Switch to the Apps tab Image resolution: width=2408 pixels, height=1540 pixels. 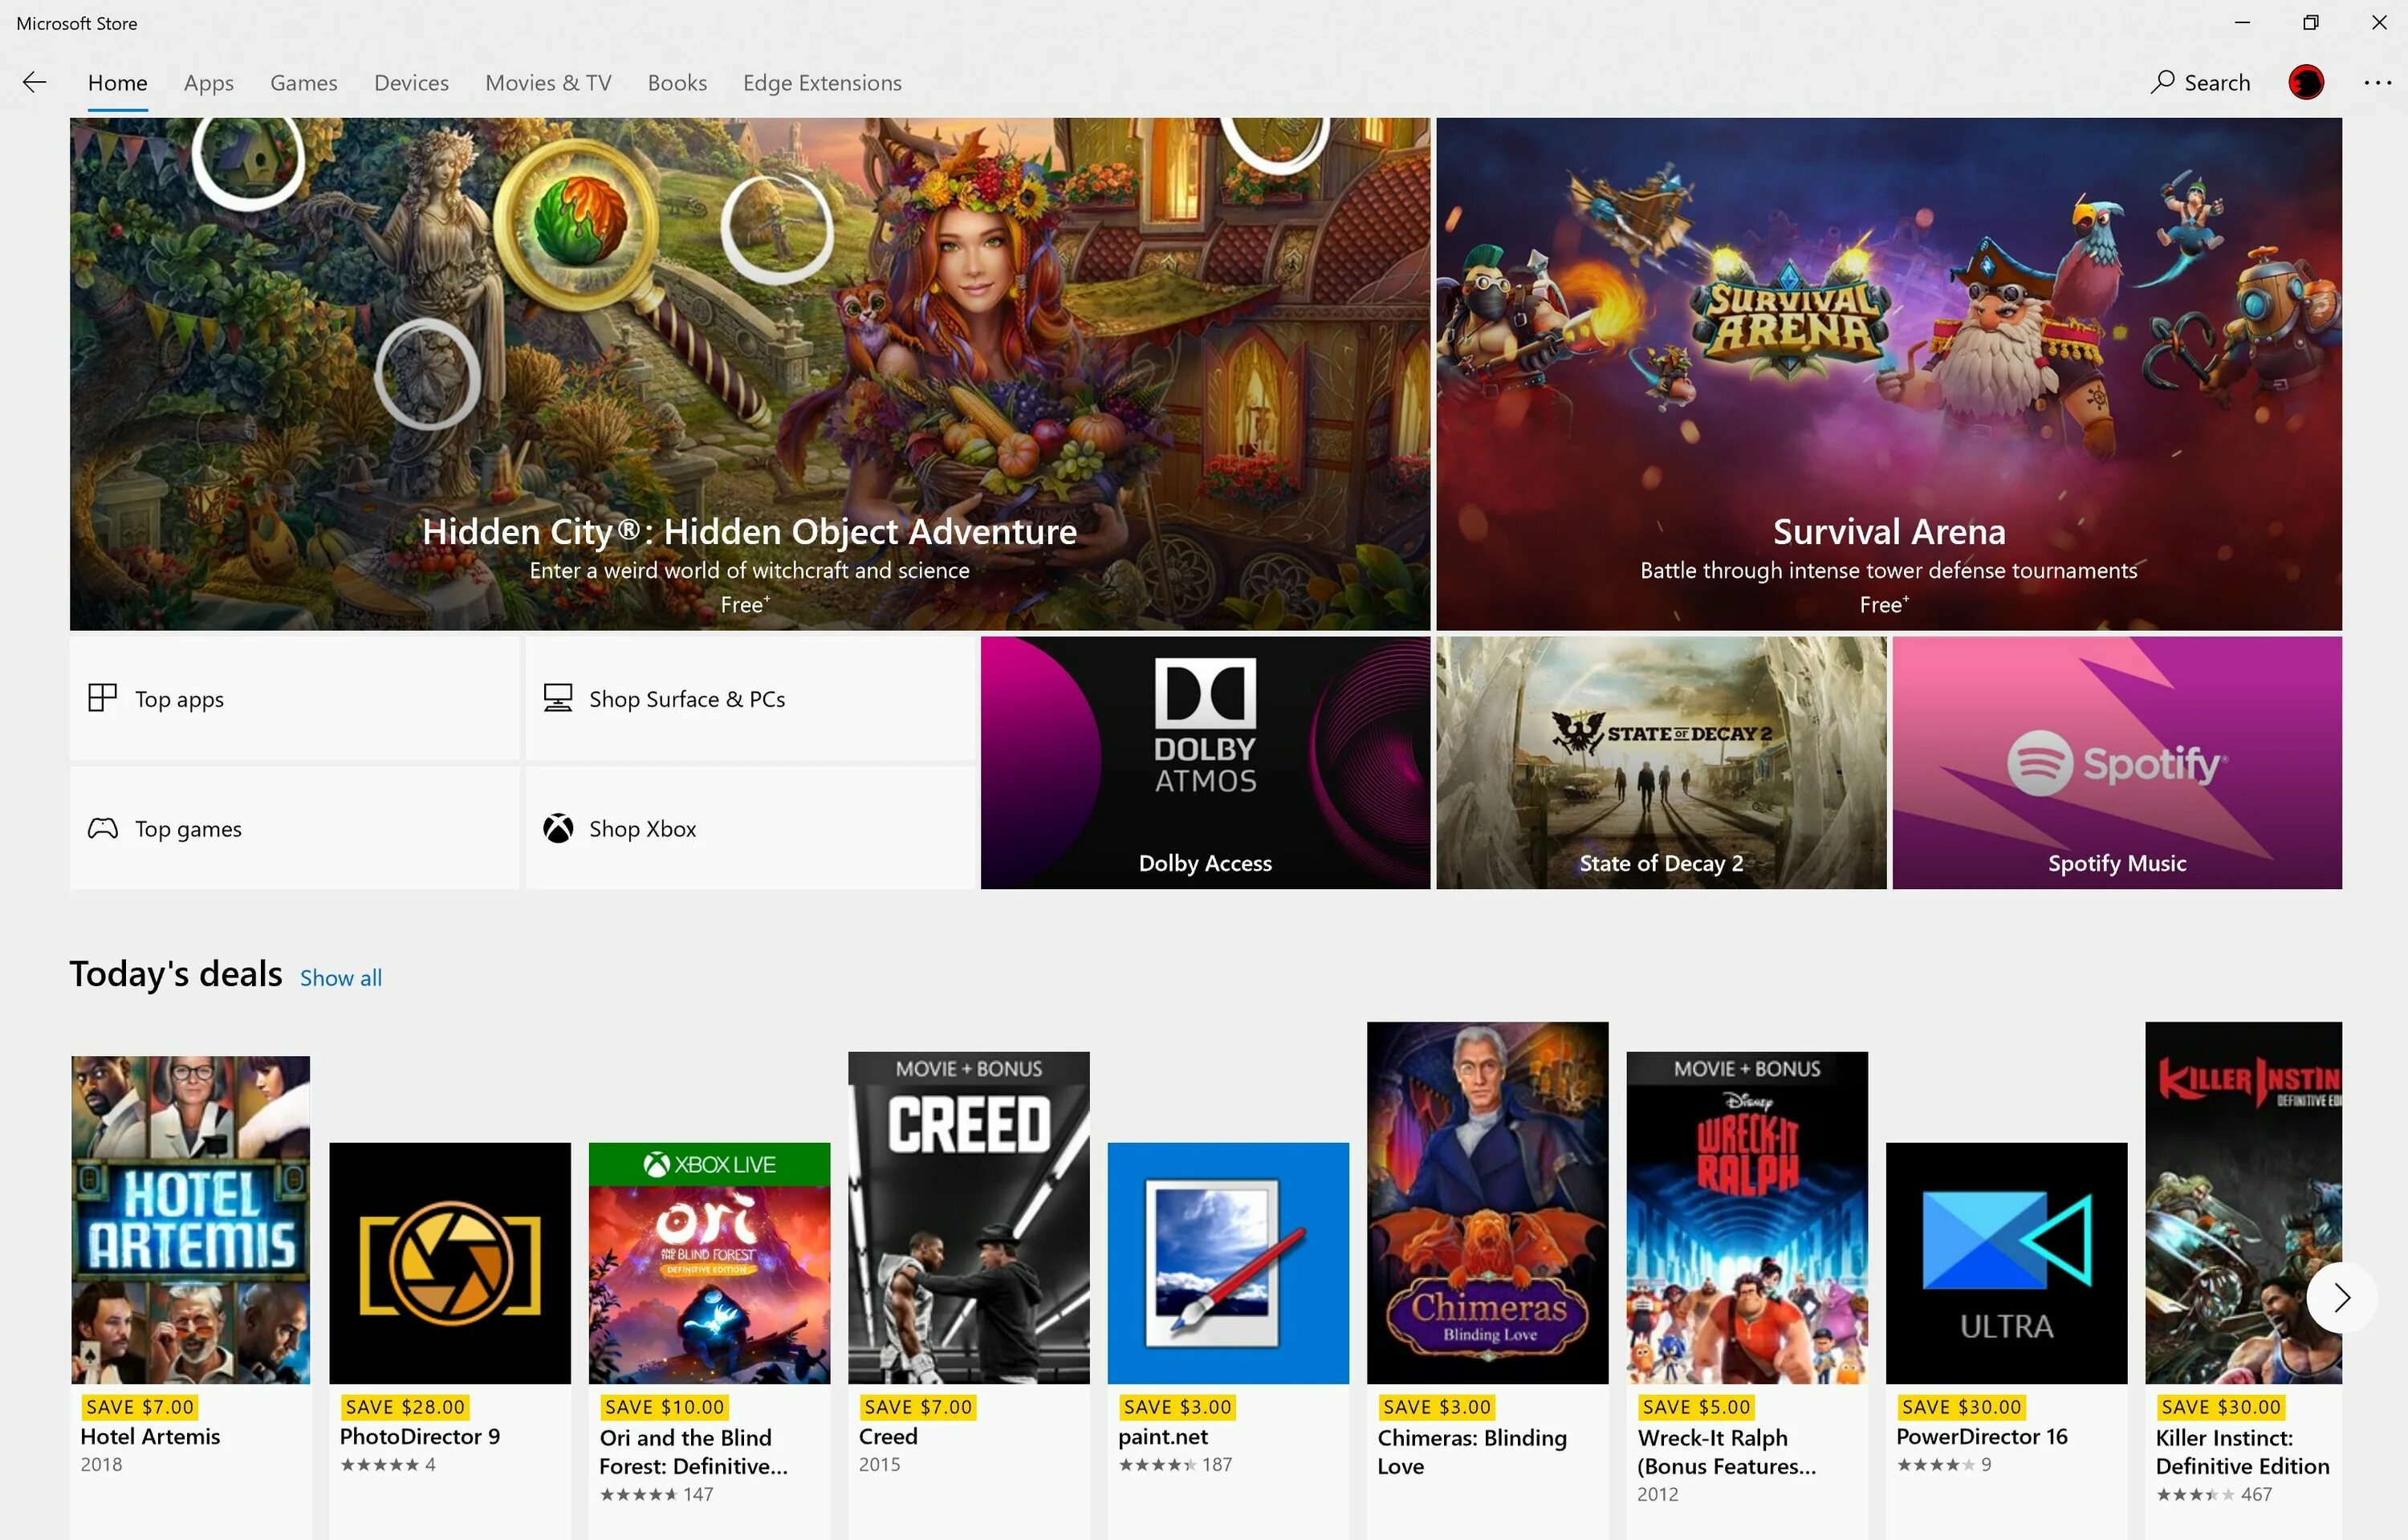[208, 83]
